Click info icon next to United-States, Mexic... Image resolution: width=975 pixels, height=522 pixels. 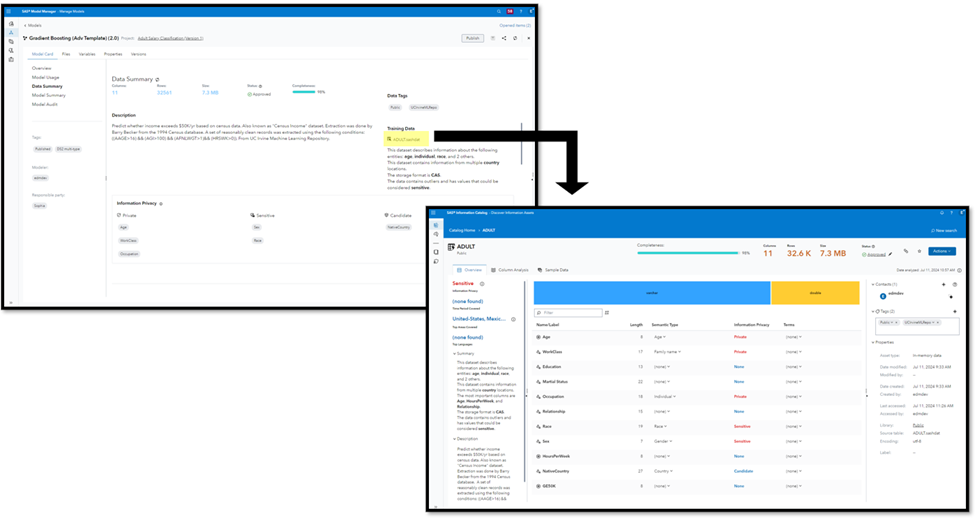(513, 319)
